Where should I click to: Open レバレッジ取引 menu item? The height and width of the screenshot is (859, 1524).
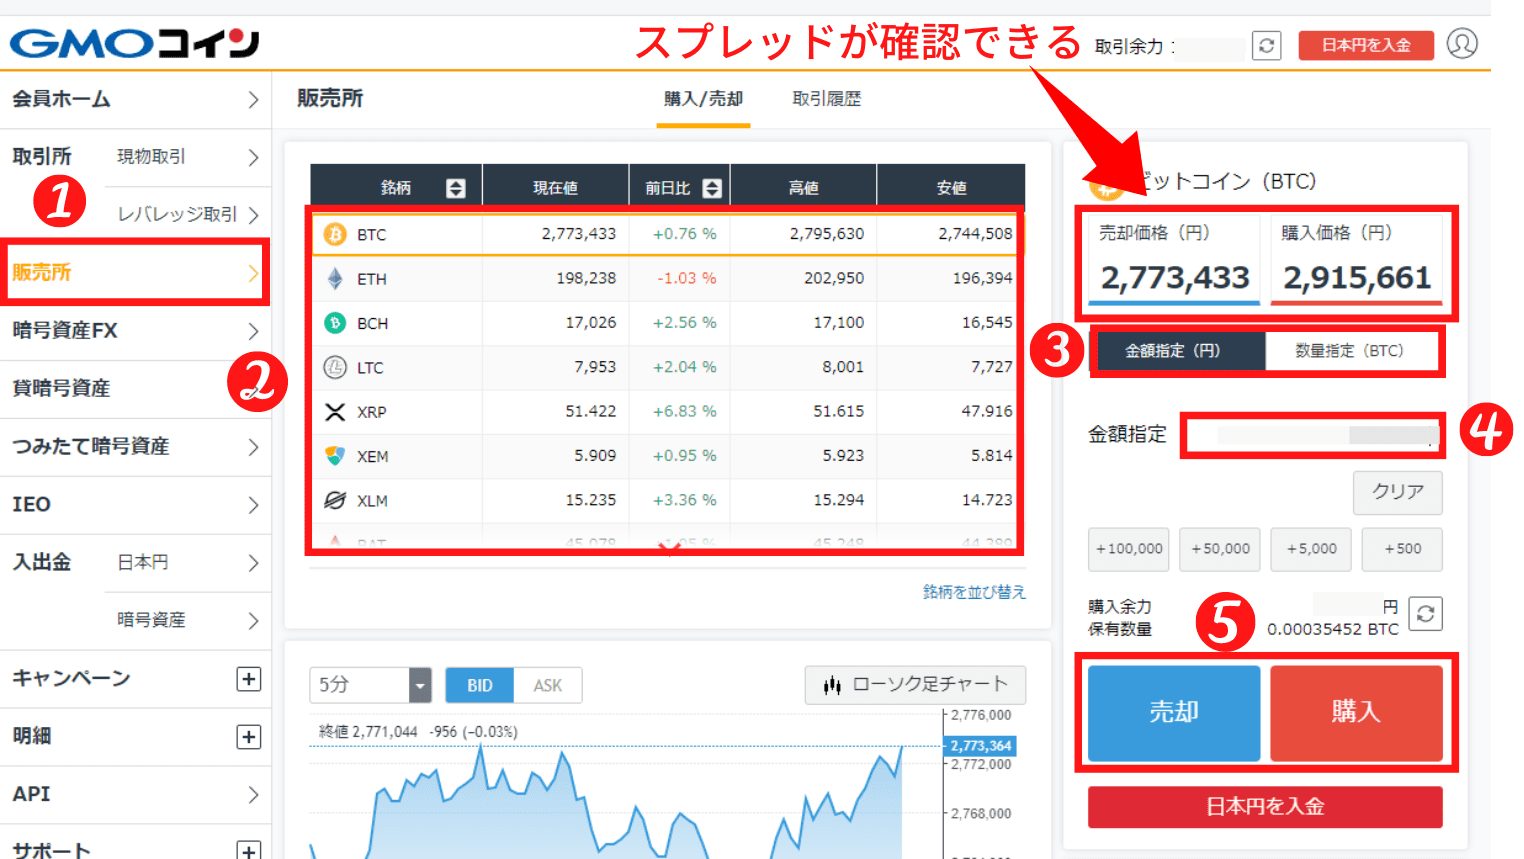pos(187,215)
